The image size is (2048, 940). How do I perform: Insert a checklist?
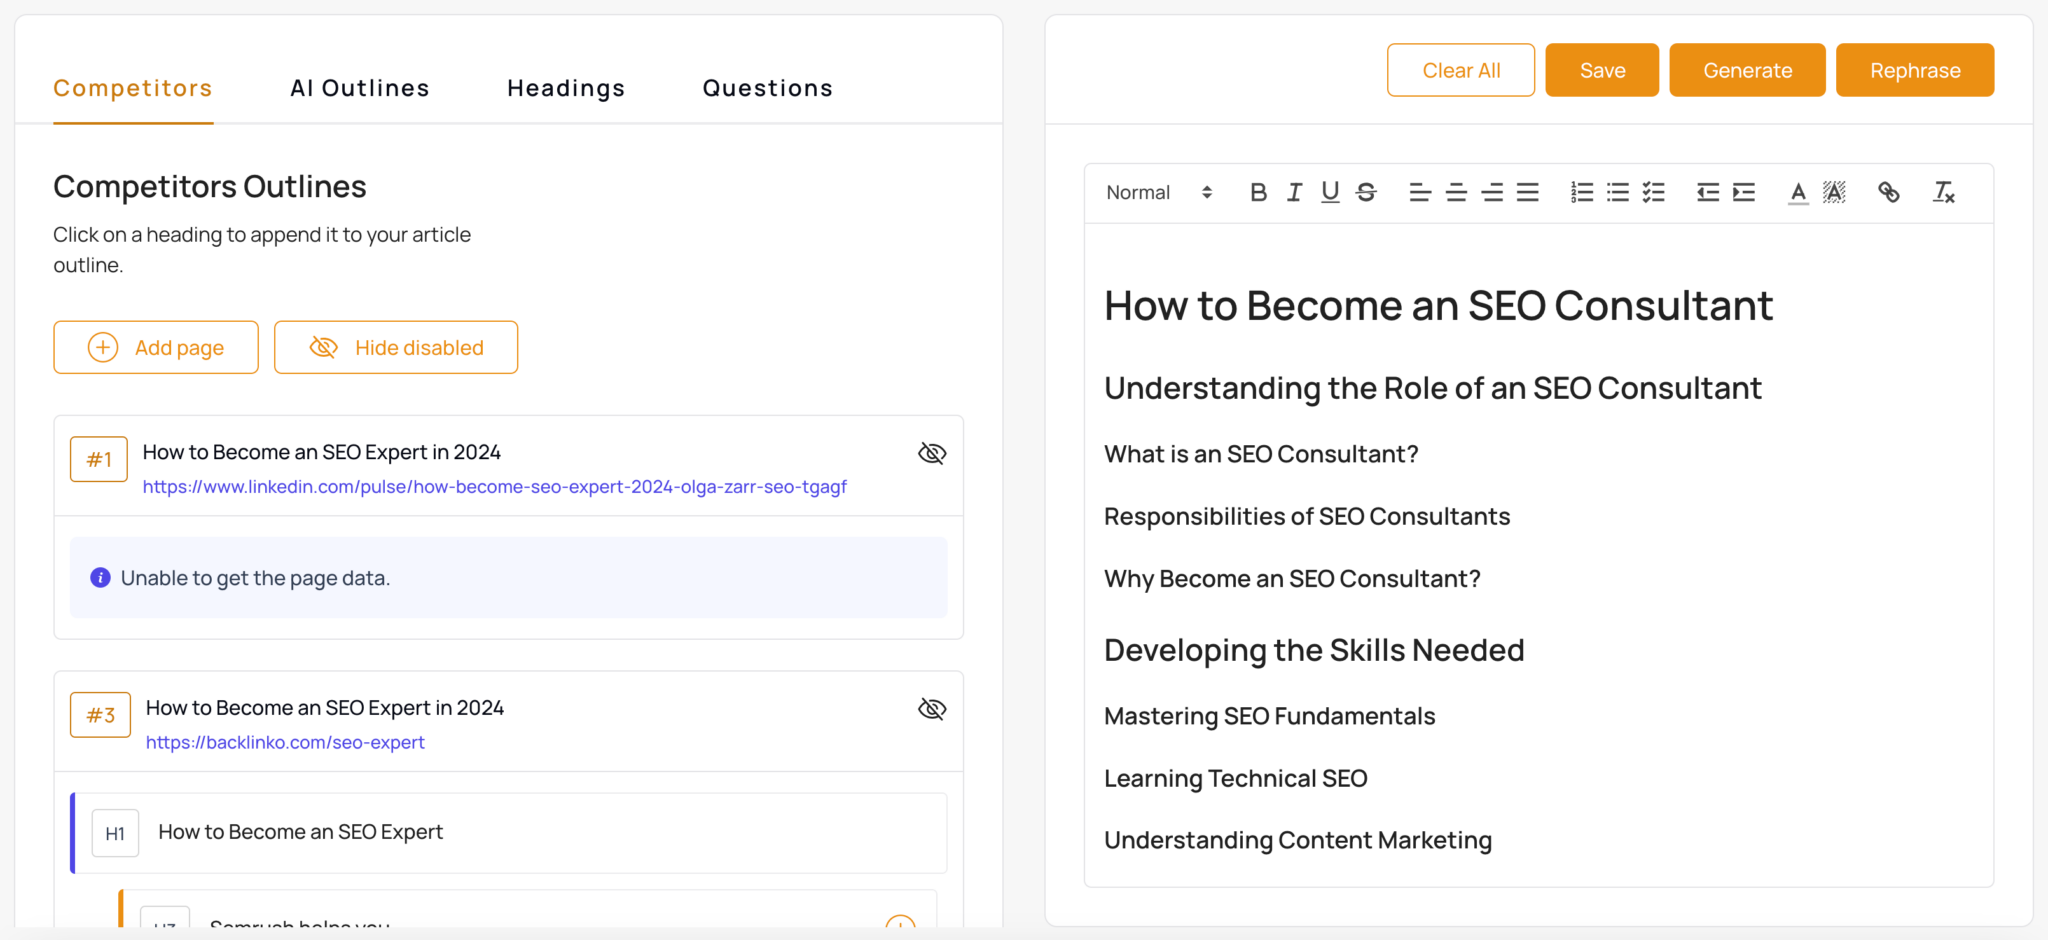point(1654,192)
